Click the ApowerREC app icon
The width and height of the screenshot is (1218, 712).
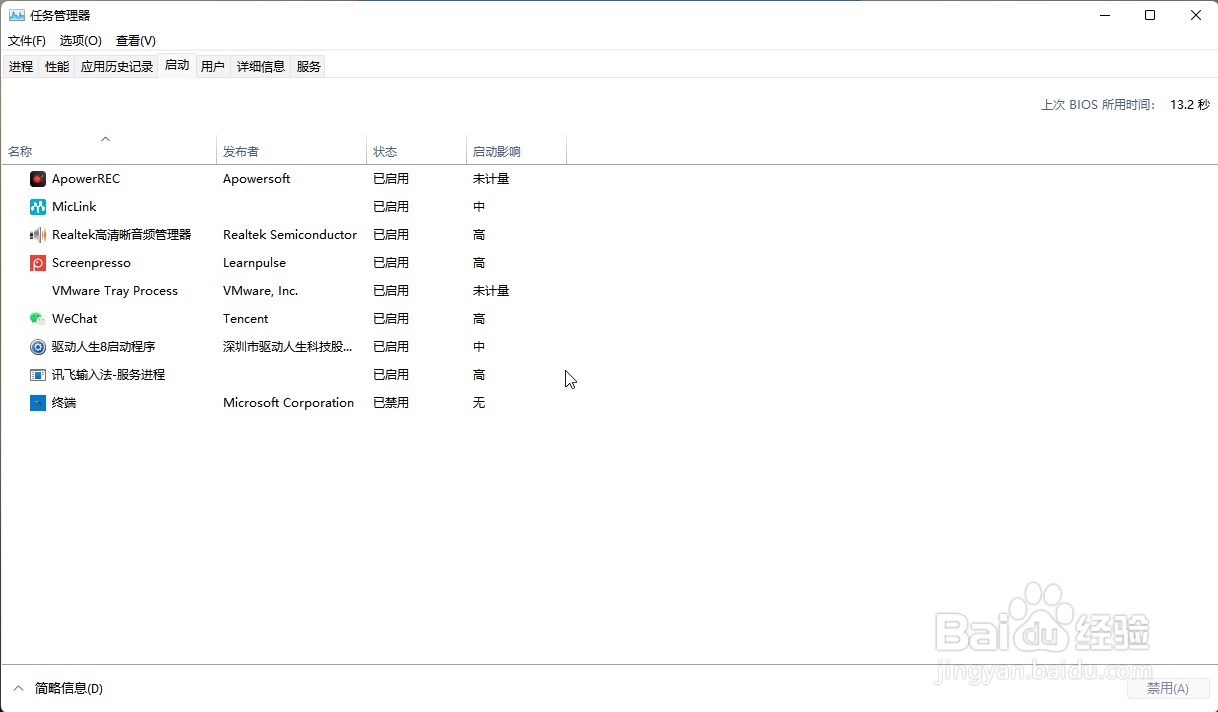click(38, 179)
